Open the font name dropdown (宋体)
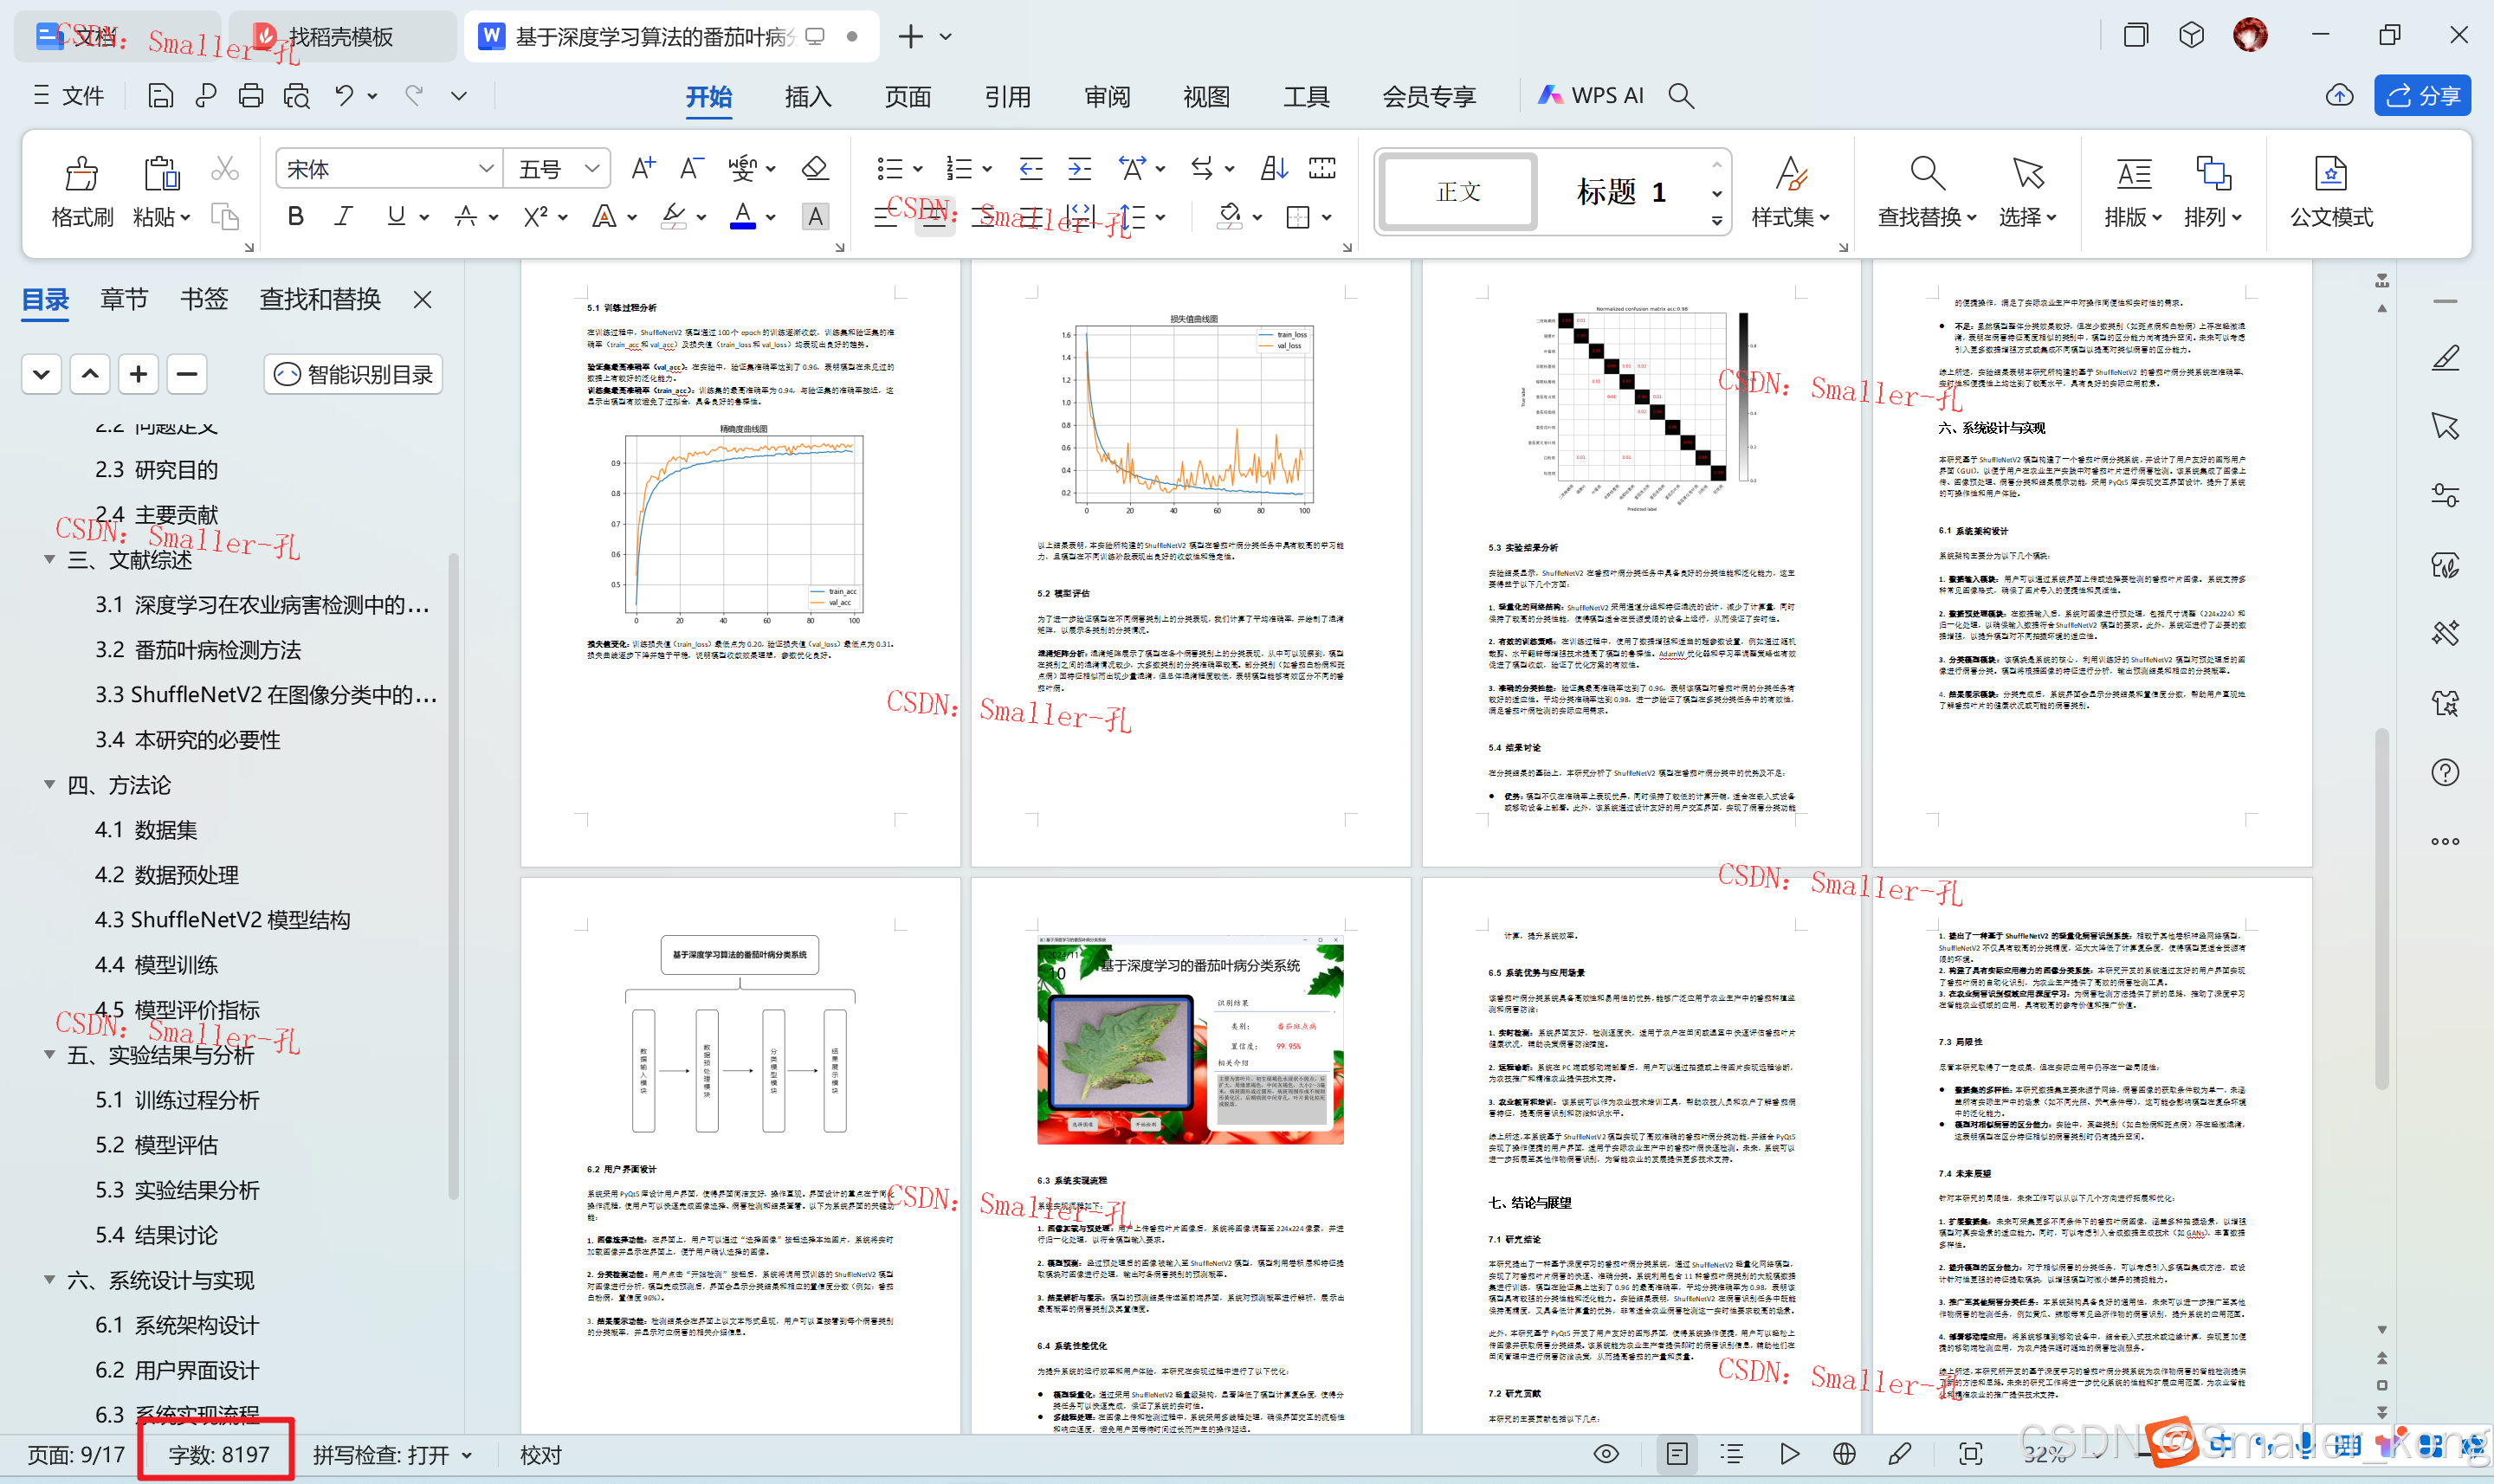Viewport: 2494px width, 1484px height. (x=486, y=169)
